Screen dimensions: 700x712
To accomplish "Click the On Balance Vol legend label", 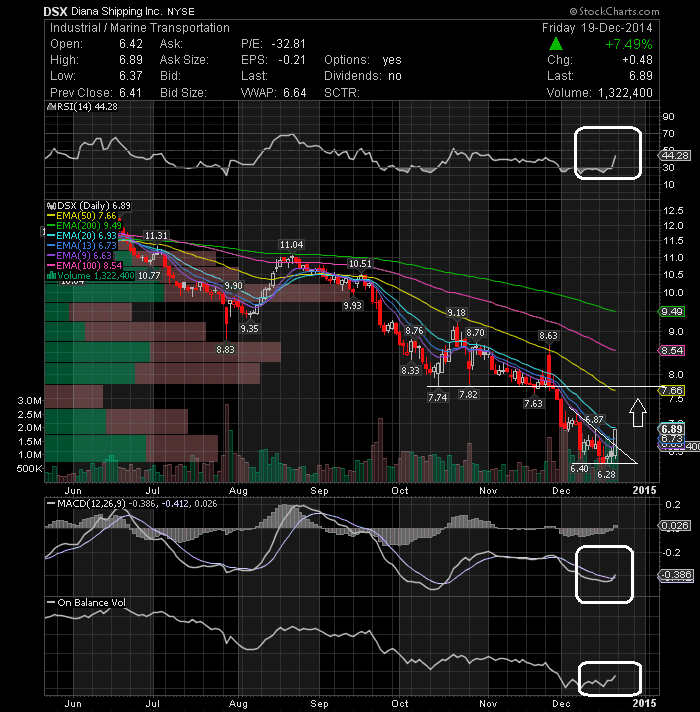I will (91, 603).
